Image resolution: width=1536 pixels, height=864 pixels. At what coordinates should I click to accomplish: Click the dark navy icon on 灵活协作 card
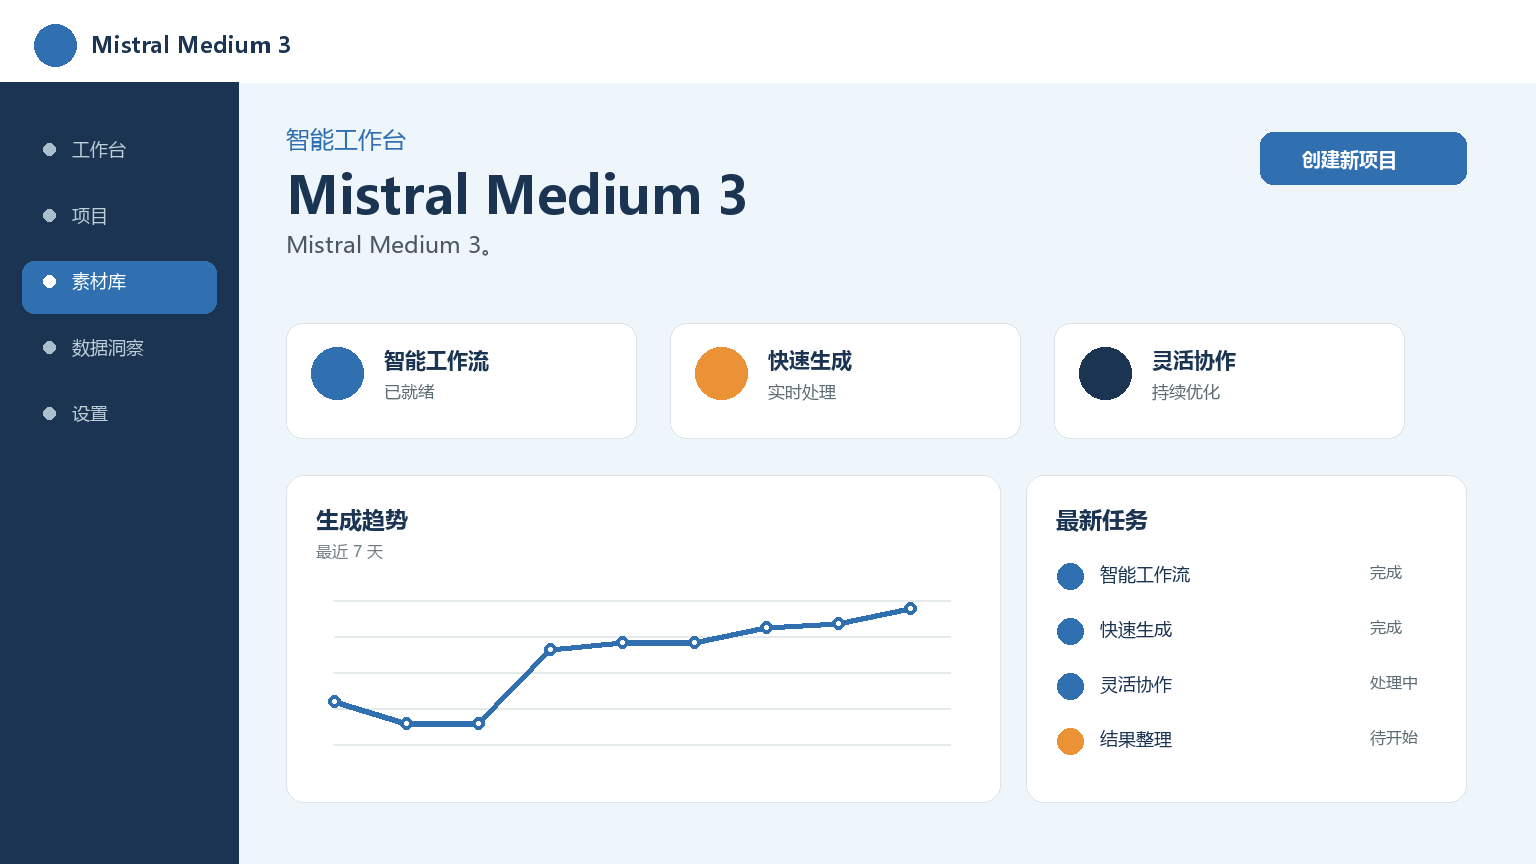tap(1105, 373)
